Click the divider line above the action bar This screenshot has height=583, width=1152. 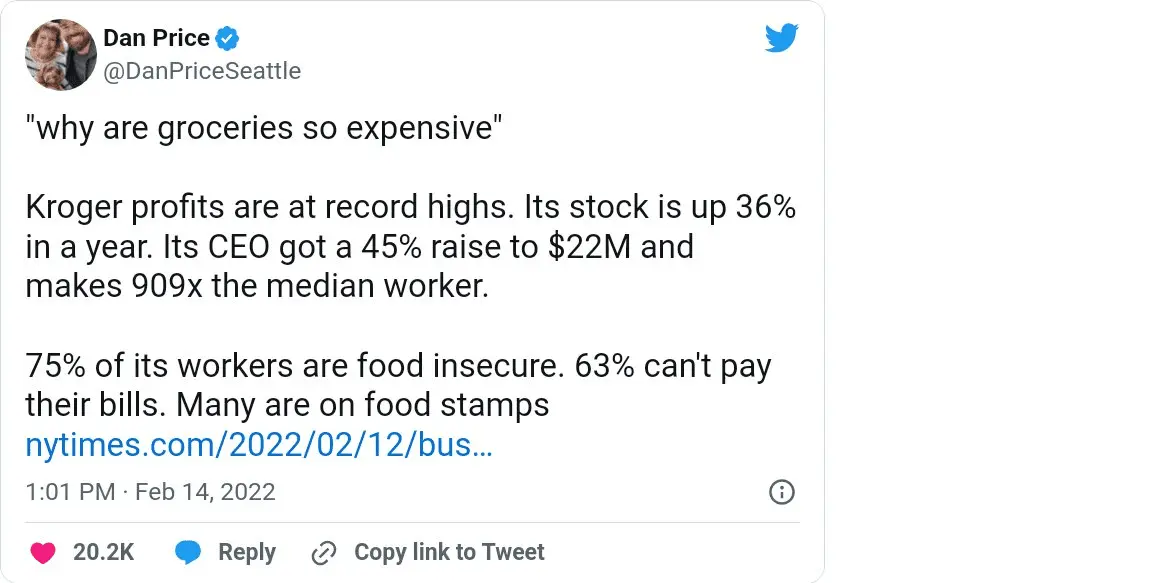412,522
